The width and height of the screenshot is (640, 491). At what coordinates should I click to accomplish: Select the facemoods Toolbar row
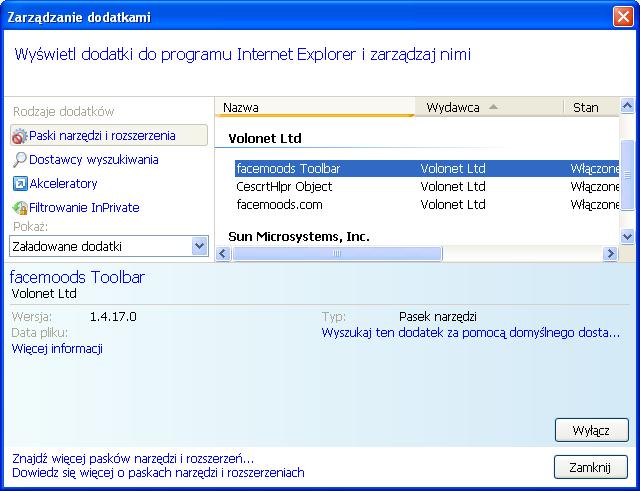coord(427,168)
